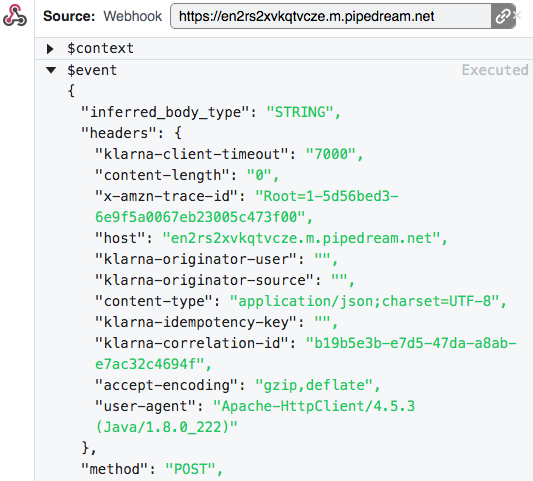Image resolution: width=533 pixels, height=481 pixels.
Task: Click the "b19b5e3b-e7d5-47da-a8ab-" correlation value
Action: pyautogui.click(x=411, y=343)
